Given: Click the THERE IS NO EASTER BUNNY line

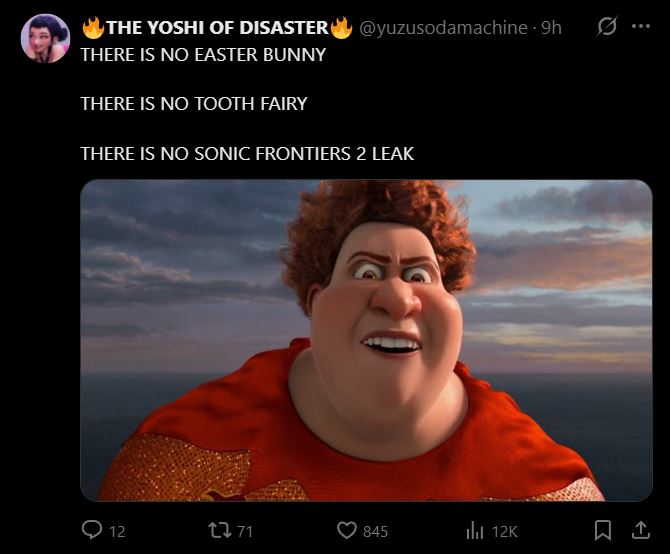Looking at the screenshot, I should click(x=203, y=55).
